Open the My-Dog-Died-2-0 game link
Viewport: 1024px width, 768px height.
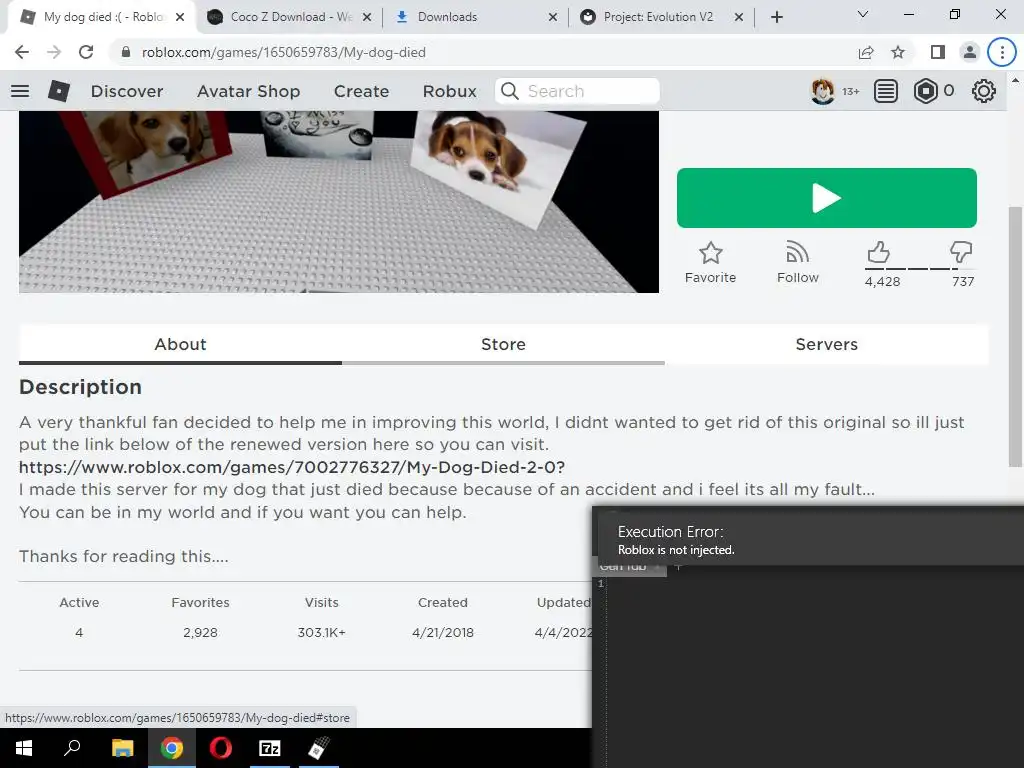pyautogui.click(x=292, y=468)
